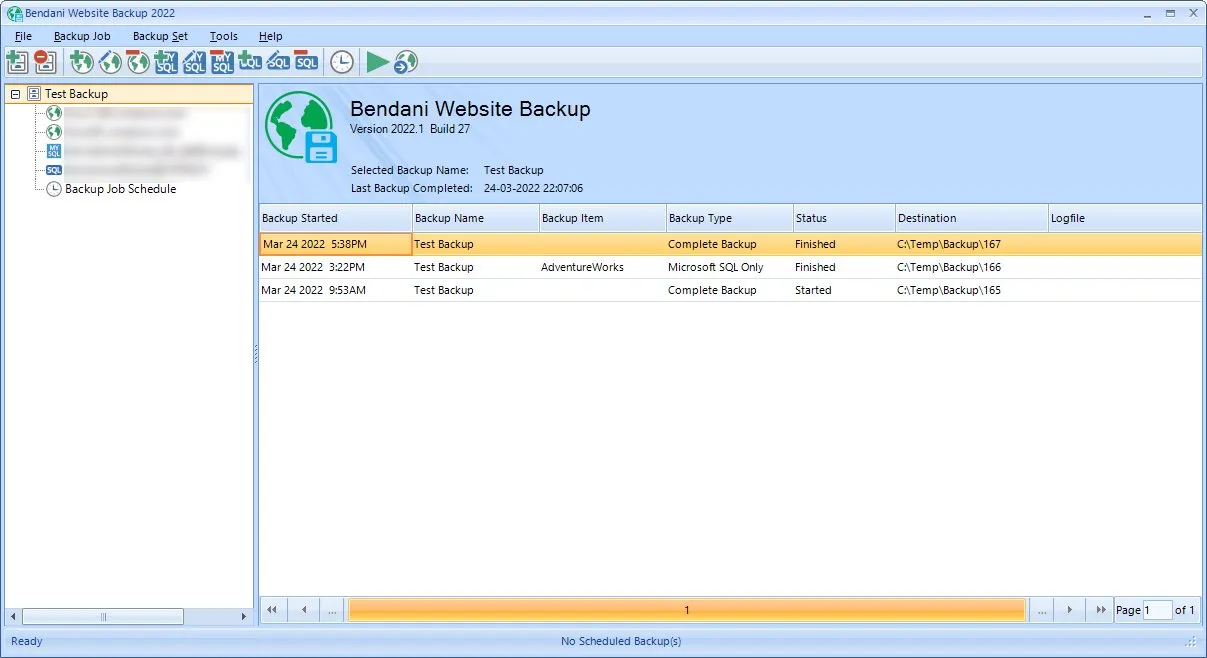Open the schedule clock toolbar icon

tap(342, 62)
